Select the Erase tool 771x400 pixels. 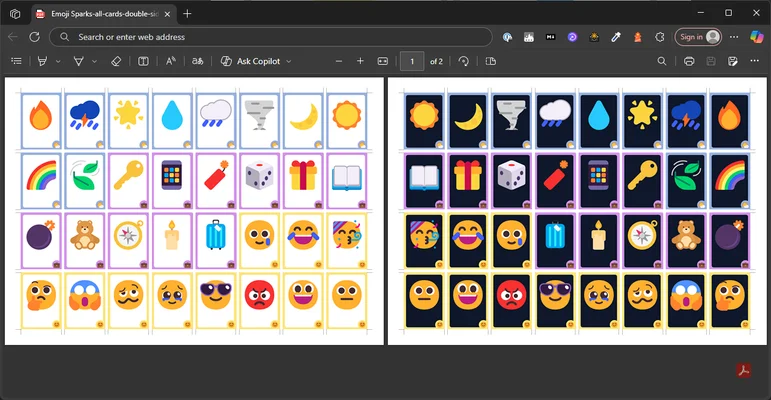point(116,61)
